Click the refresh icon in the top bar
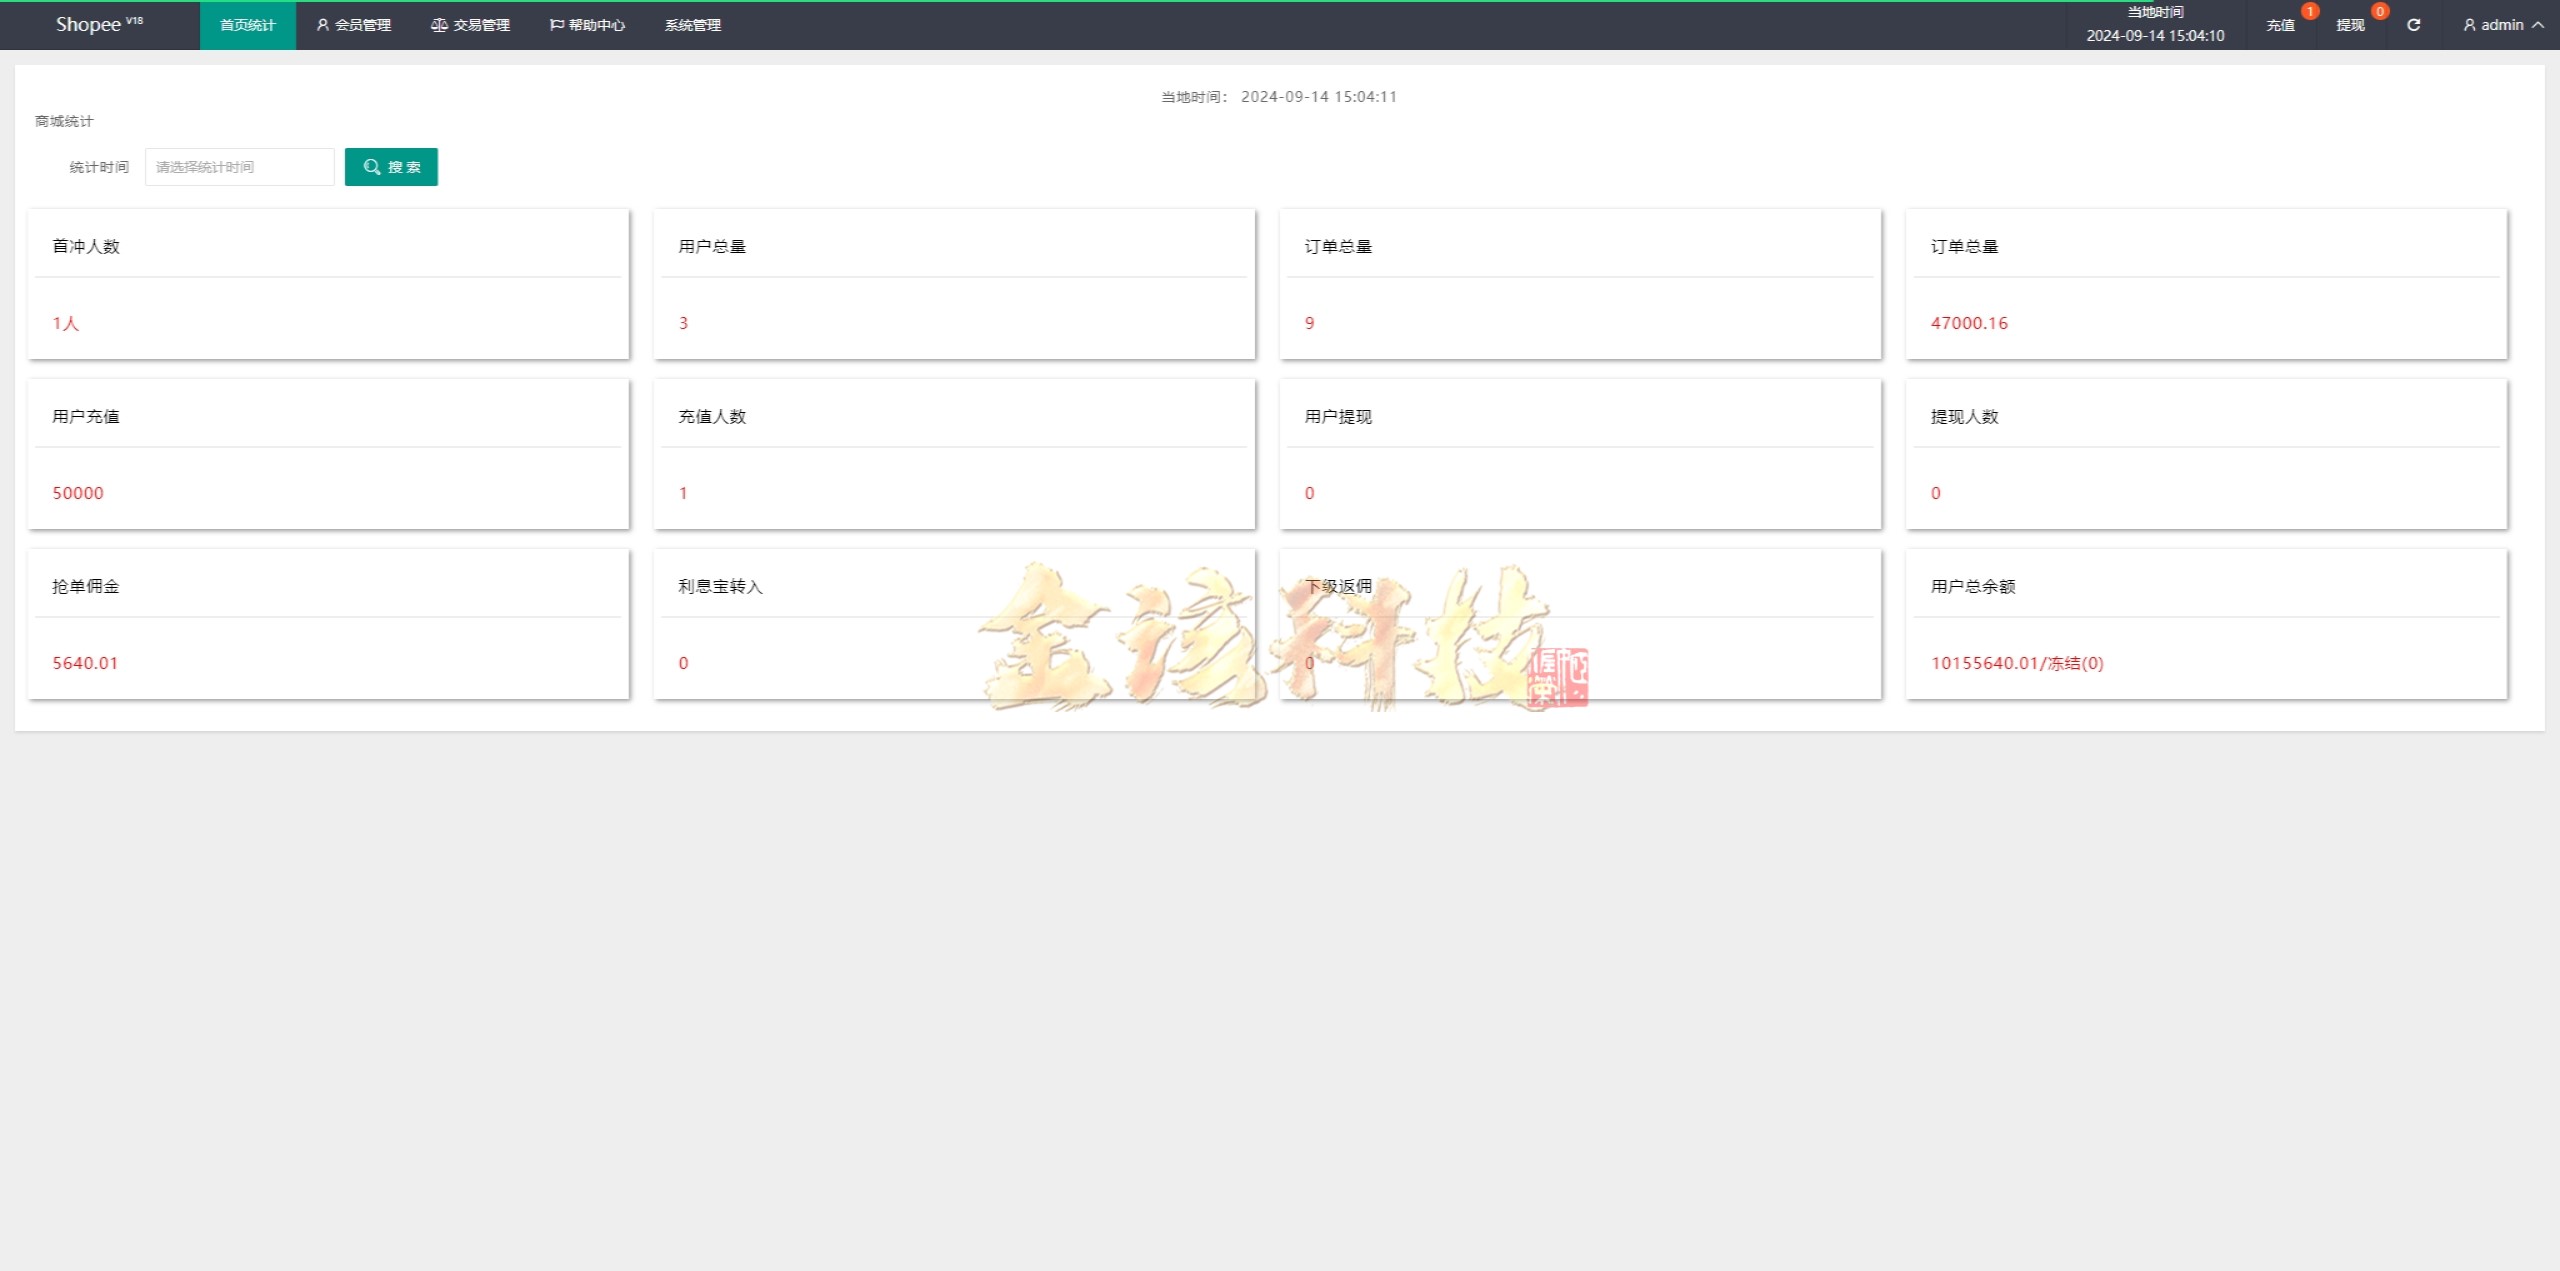 tap(2413, 25)
